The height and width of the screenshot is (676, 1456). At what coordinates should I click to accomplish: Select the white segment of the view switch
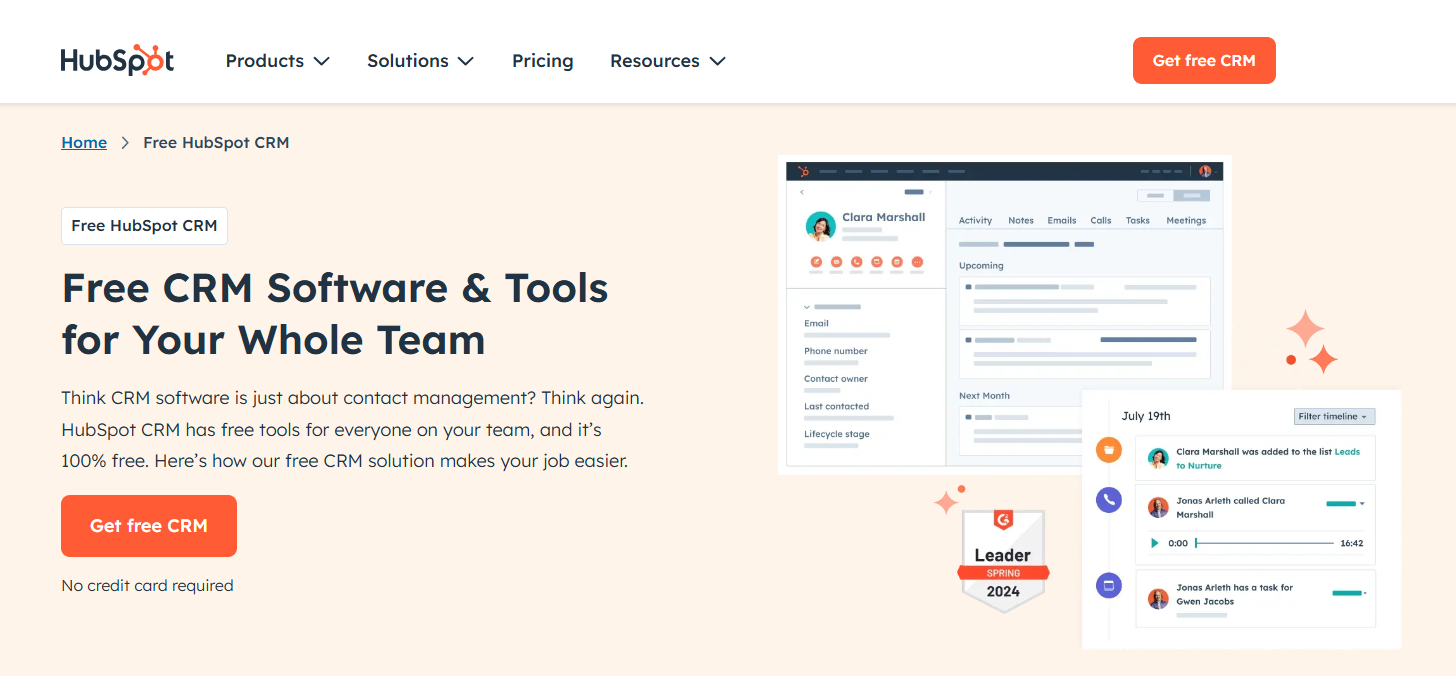1155,195
